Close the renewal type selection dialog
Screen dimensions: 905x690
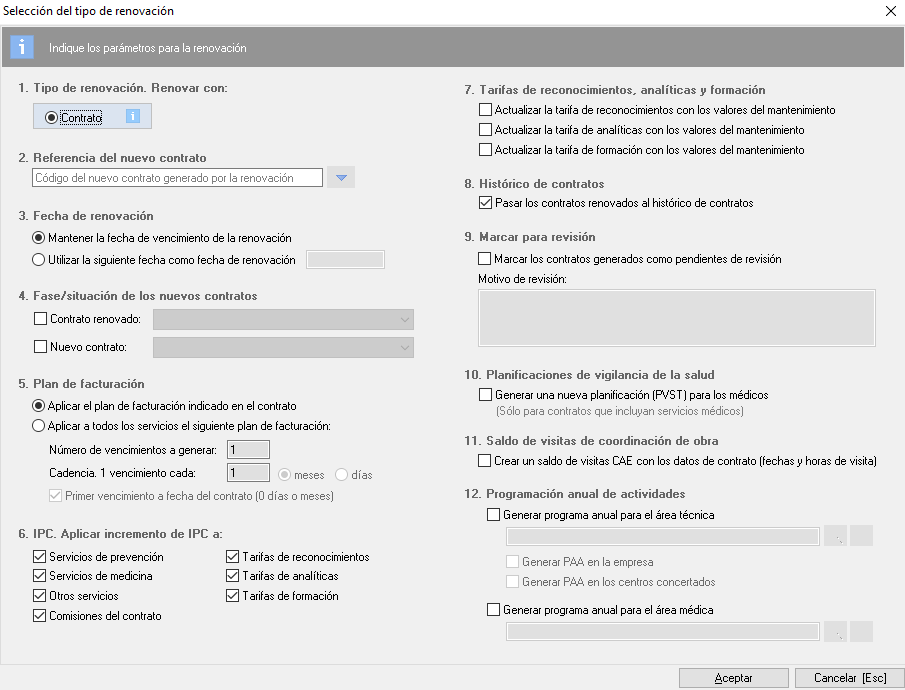pos(890,11)
